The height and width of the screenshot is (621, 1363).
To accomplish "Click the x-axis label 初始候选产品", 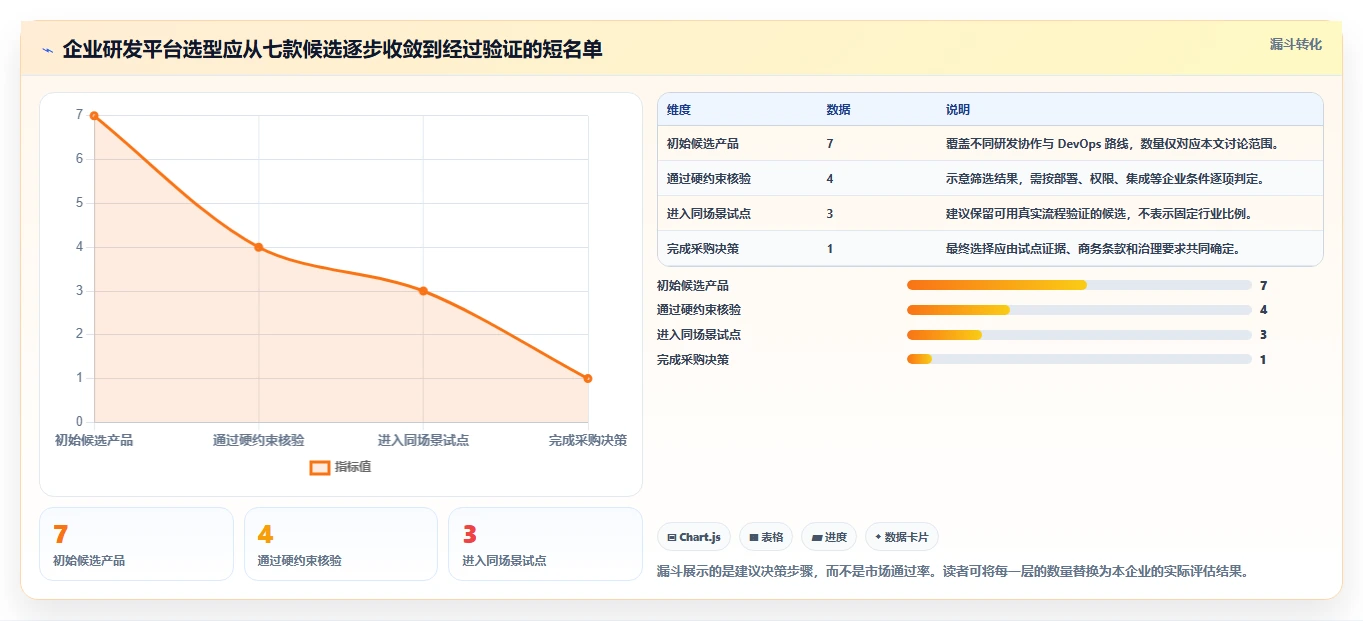I will (x=94, y=440).
